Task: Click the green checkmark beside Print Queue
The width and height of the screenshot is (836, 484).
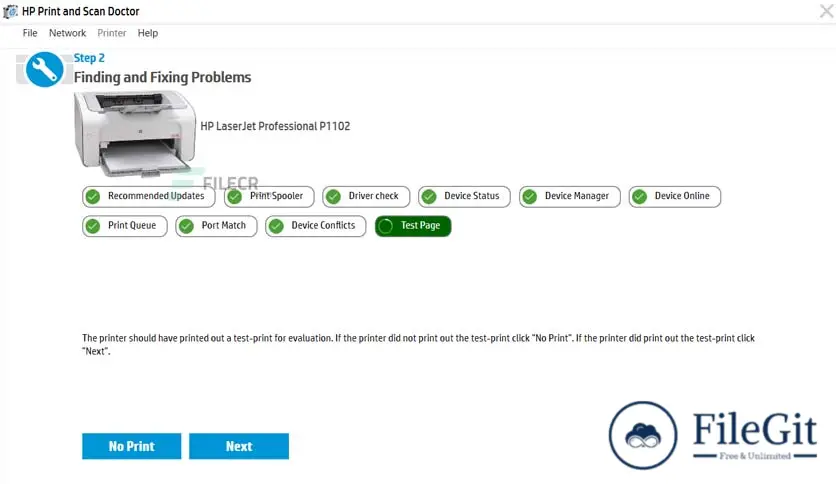Action: click(x=93, y=226)
